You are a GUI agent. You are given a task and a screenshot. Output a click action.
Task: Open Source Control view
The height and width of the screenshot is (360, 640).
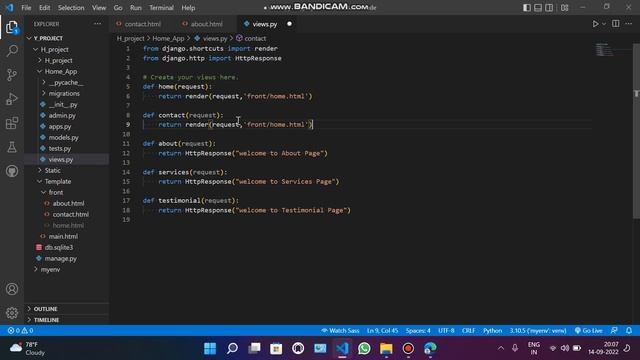(x=12, y=75)
